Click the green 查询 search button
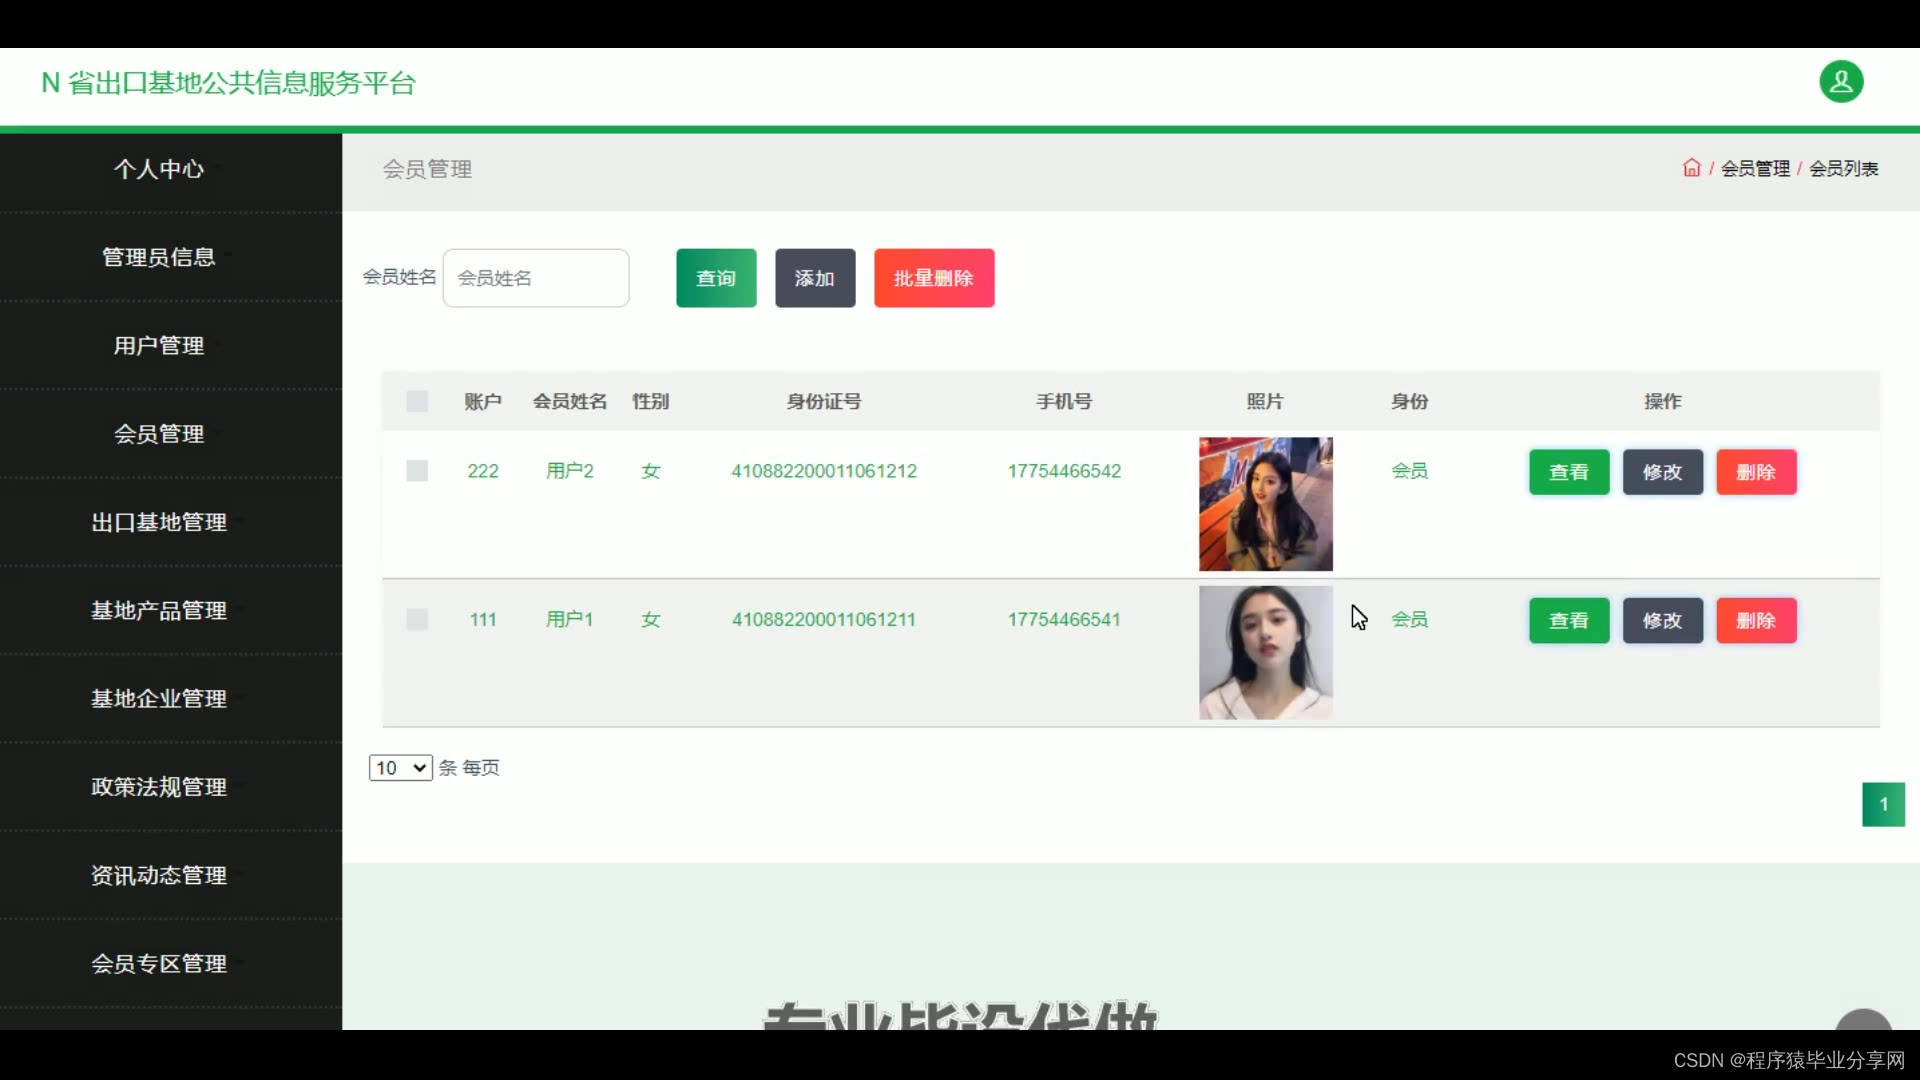Viewport: 1920px width, 1080px height. [716, 278]
